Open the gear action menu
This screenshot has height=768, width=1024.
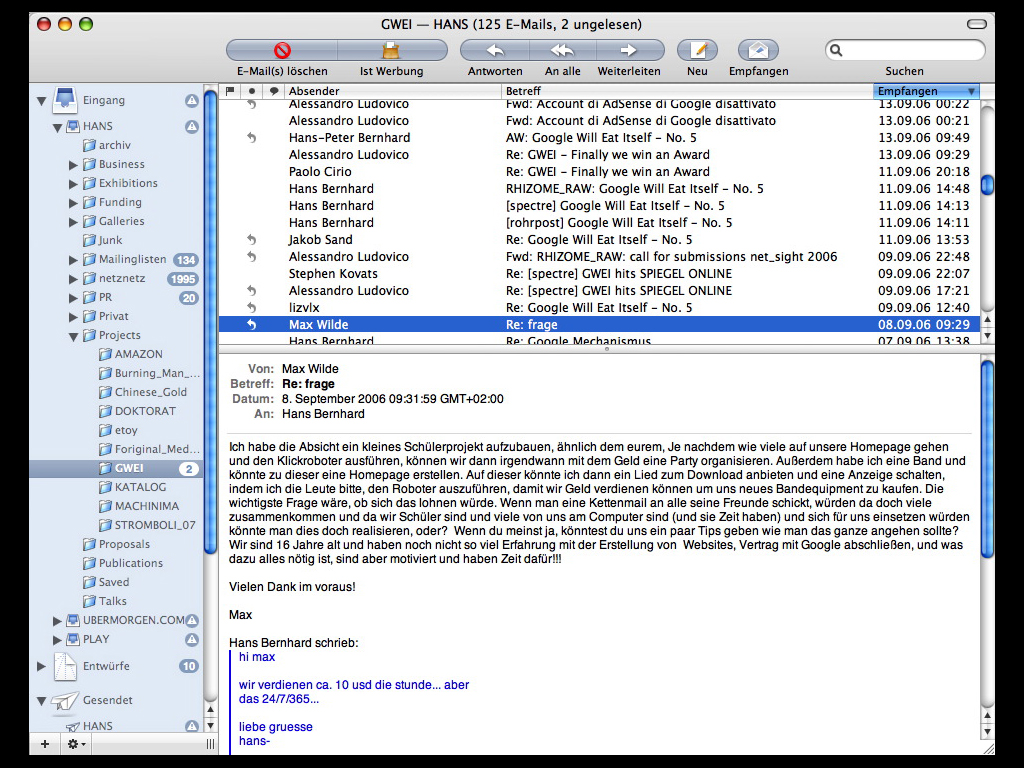click(x=76, y=744)
